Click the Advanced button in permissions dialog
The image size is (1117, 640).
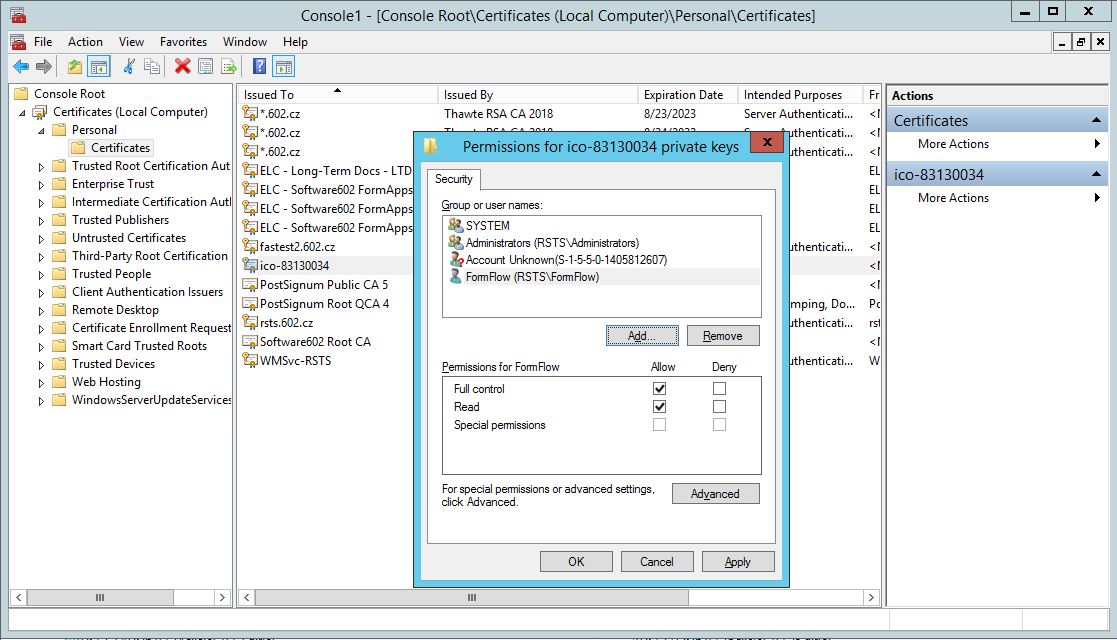pos(715,494)
